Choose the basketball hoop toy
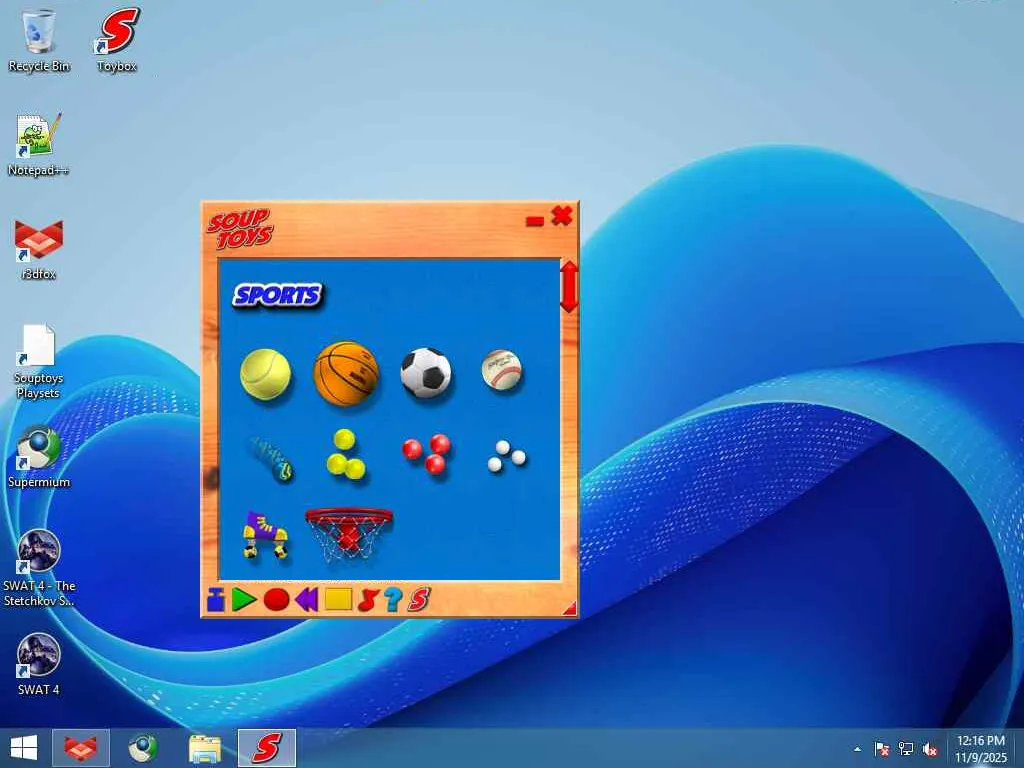Screen dimensions: 1024x768 [349, 534]
